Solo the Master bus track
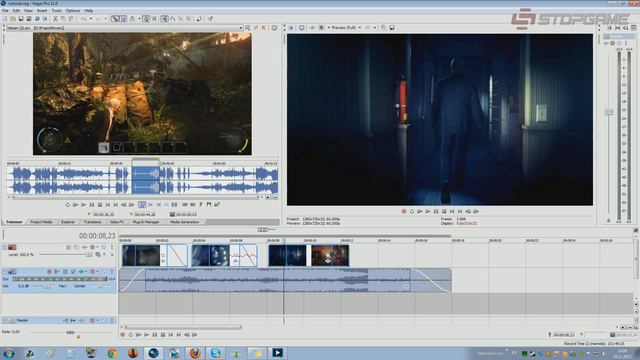The width and height of the screenshot is (640, 360). (111, 320)
